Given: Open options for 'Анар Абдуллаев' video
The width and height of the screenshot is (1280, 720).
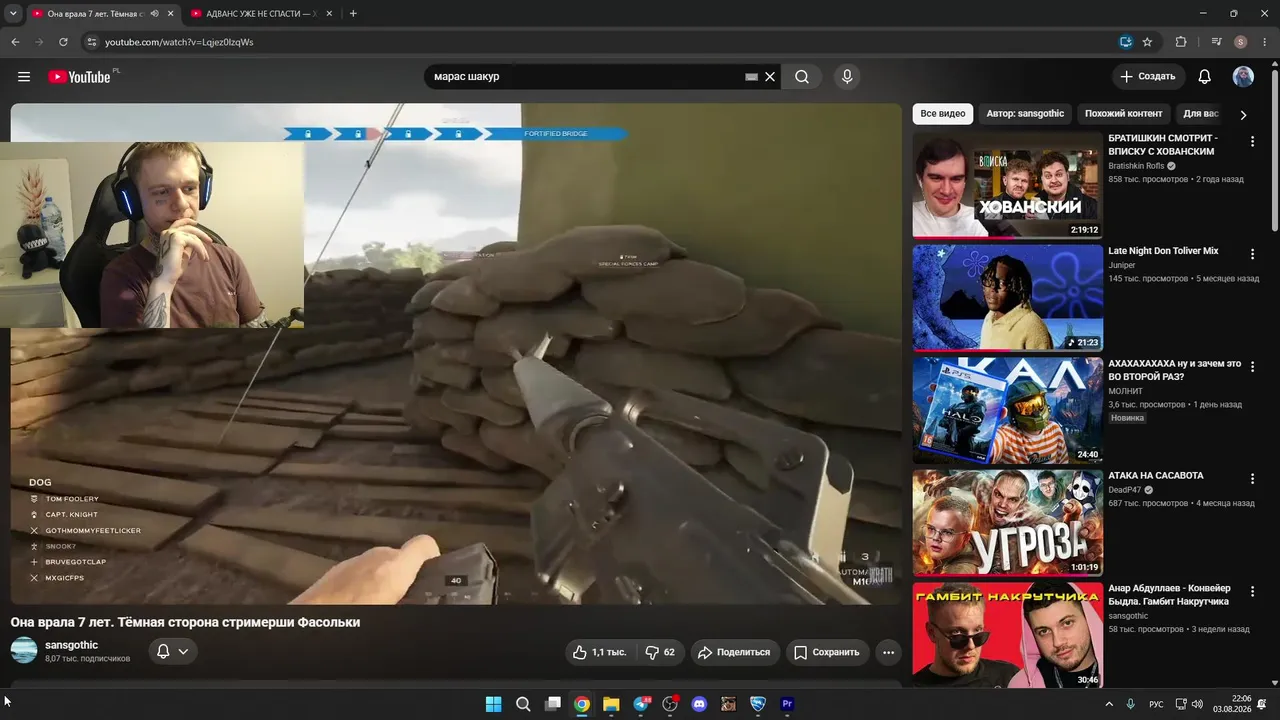Looking at the screenshot, I should pos(1252,592).
